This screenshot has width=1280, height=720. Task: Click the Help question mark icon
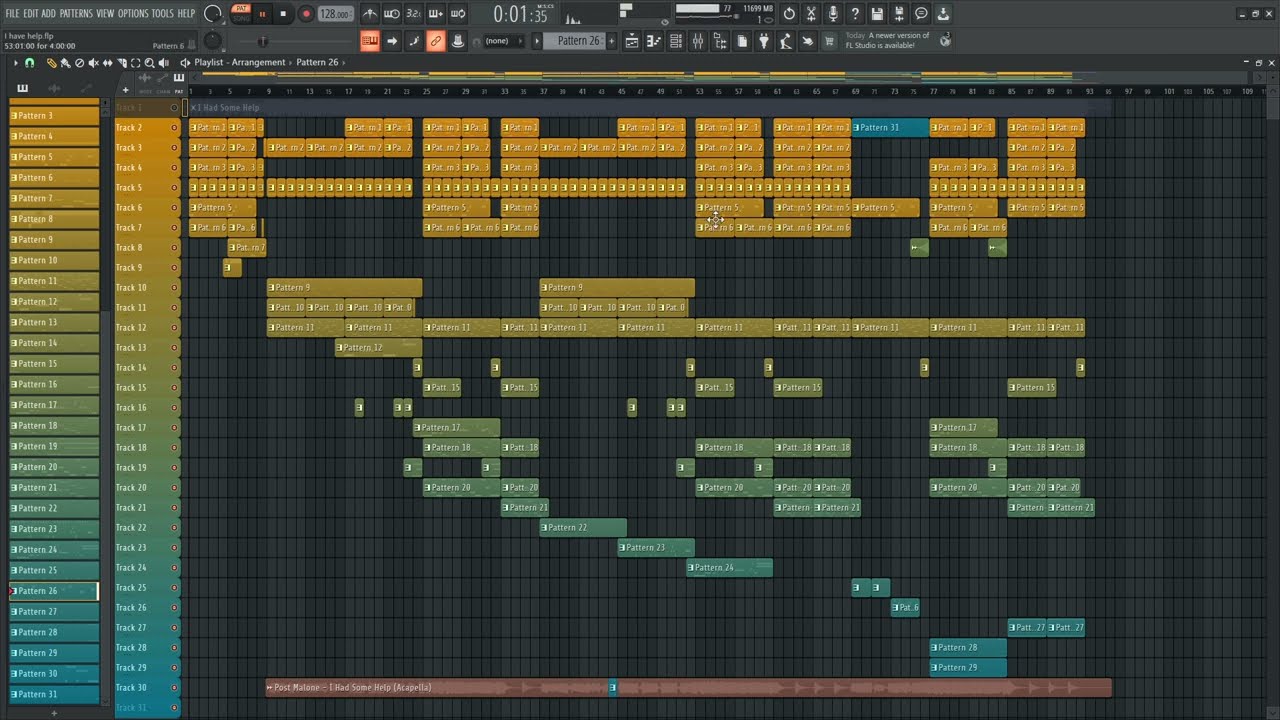pyautogui.click(x=855, y=14)
